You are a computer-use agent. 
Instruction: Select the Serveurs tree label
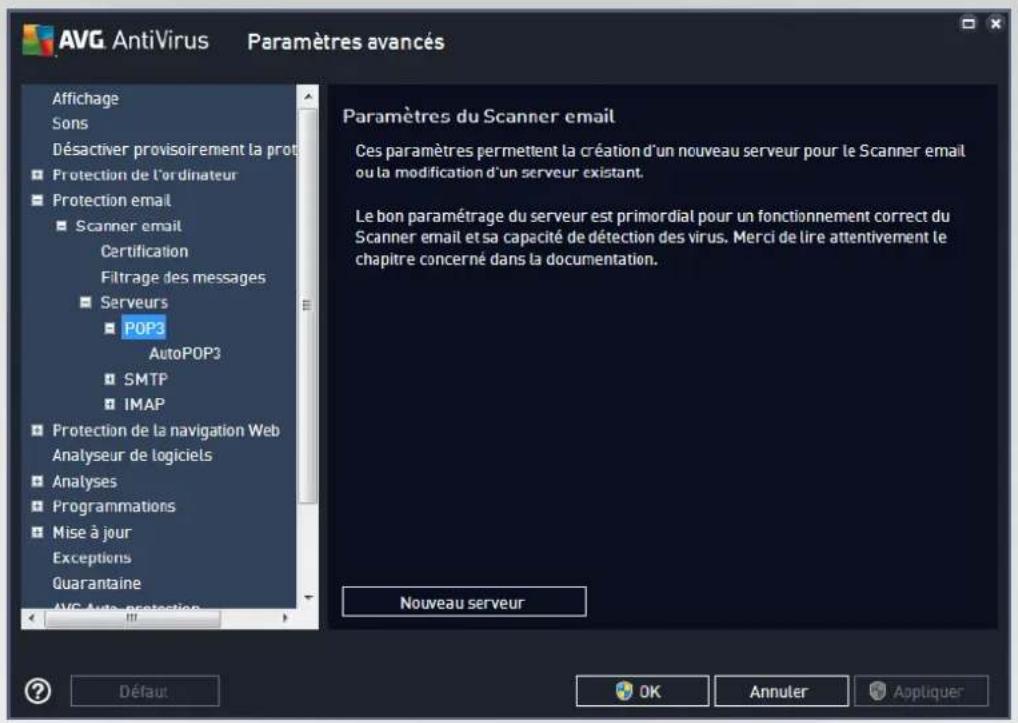(134, 302)
